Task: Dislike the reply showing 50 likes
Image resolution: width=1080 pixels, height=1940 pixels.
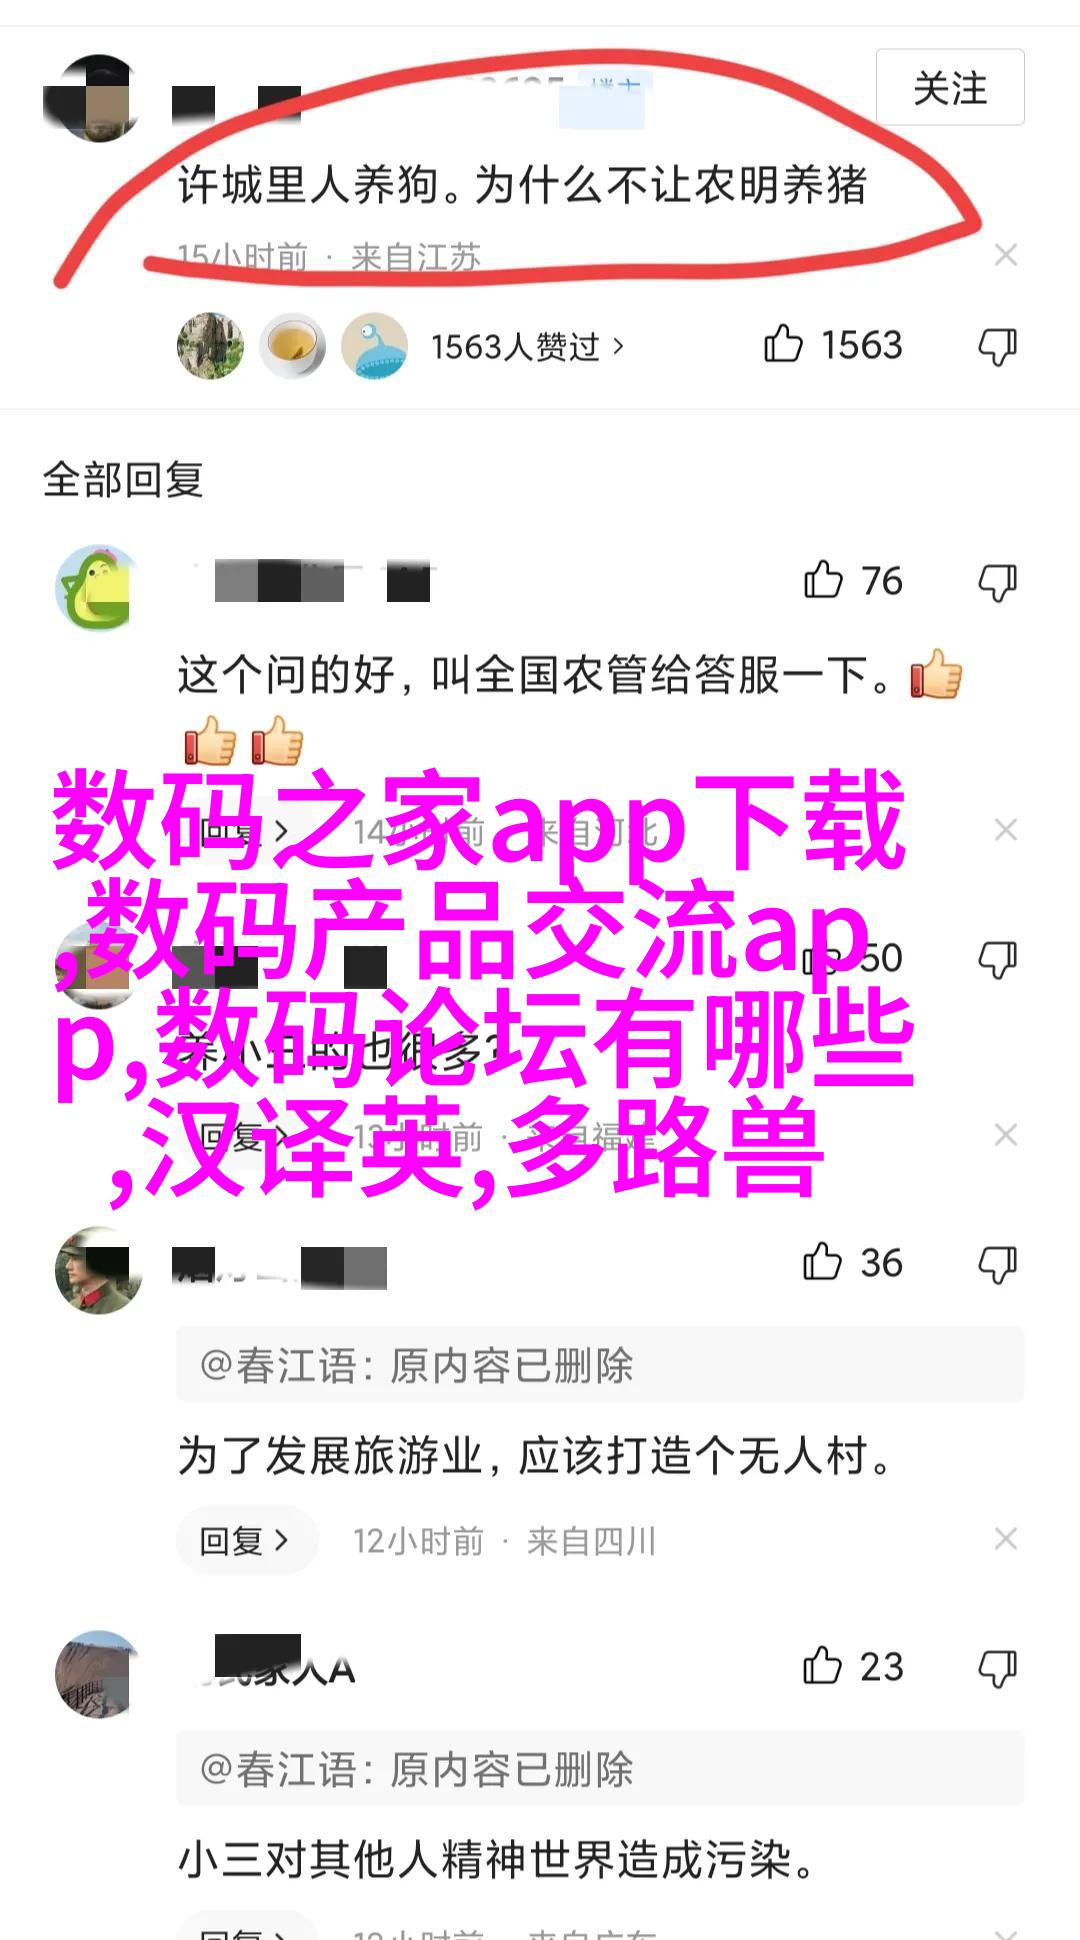Action: pyautogui.click(x=997, y=959)
